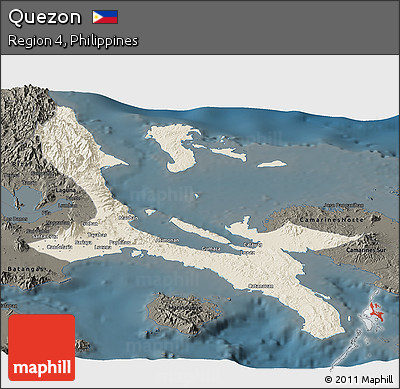Click the 'Tayabas' town label
The height and width of the screenshot is (389, 400).
tap(97, 235)
